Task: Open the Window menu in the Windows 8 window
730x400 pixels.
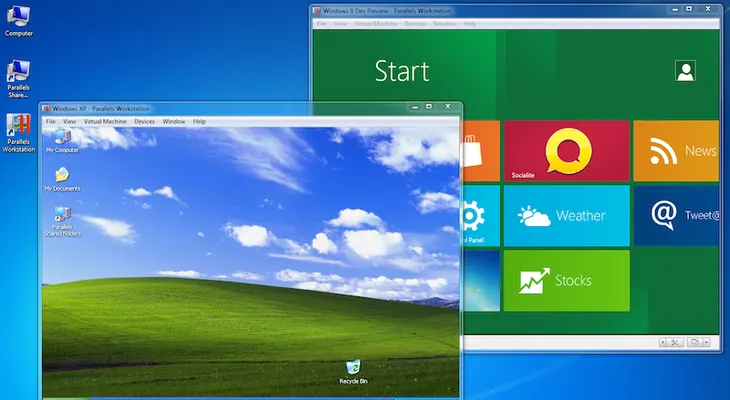Action: coord(444,24)
